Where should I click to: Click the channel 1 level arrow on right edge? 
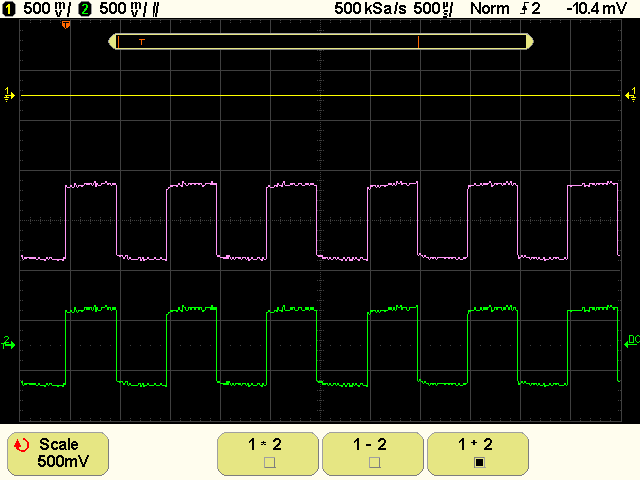coord(631,95)
